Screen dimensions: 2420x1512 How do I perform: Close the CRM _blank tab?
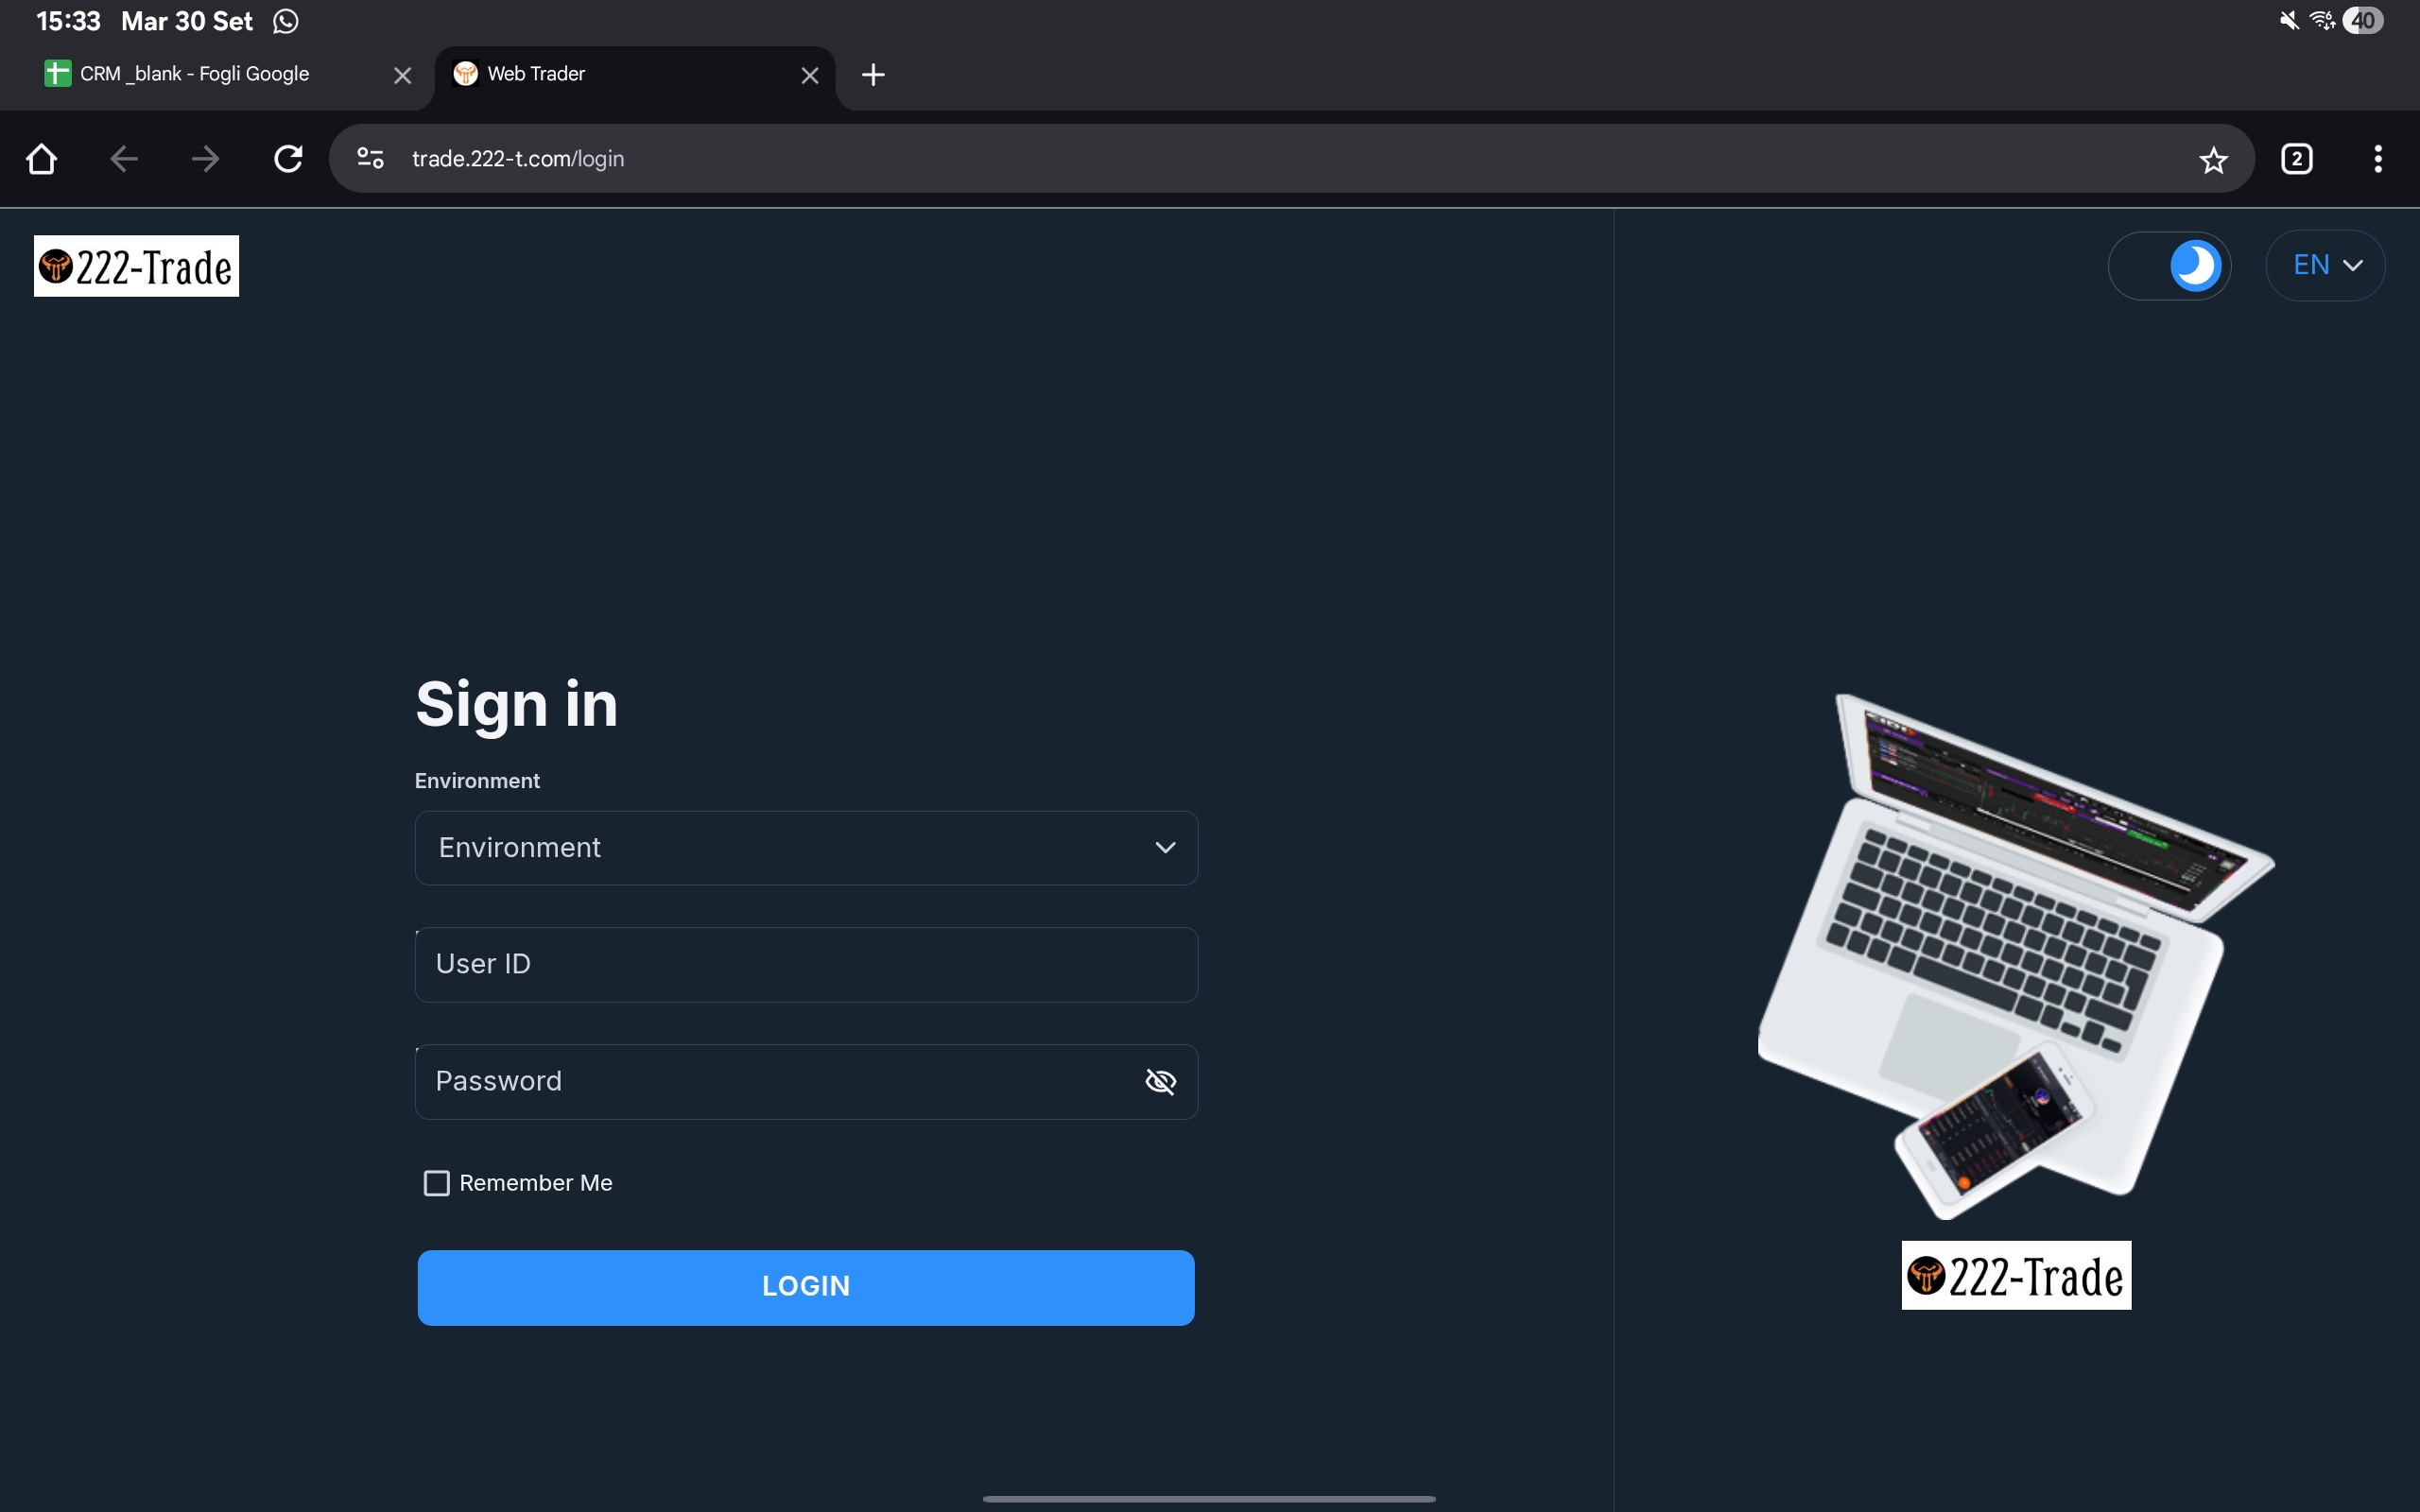pos(403,76)
